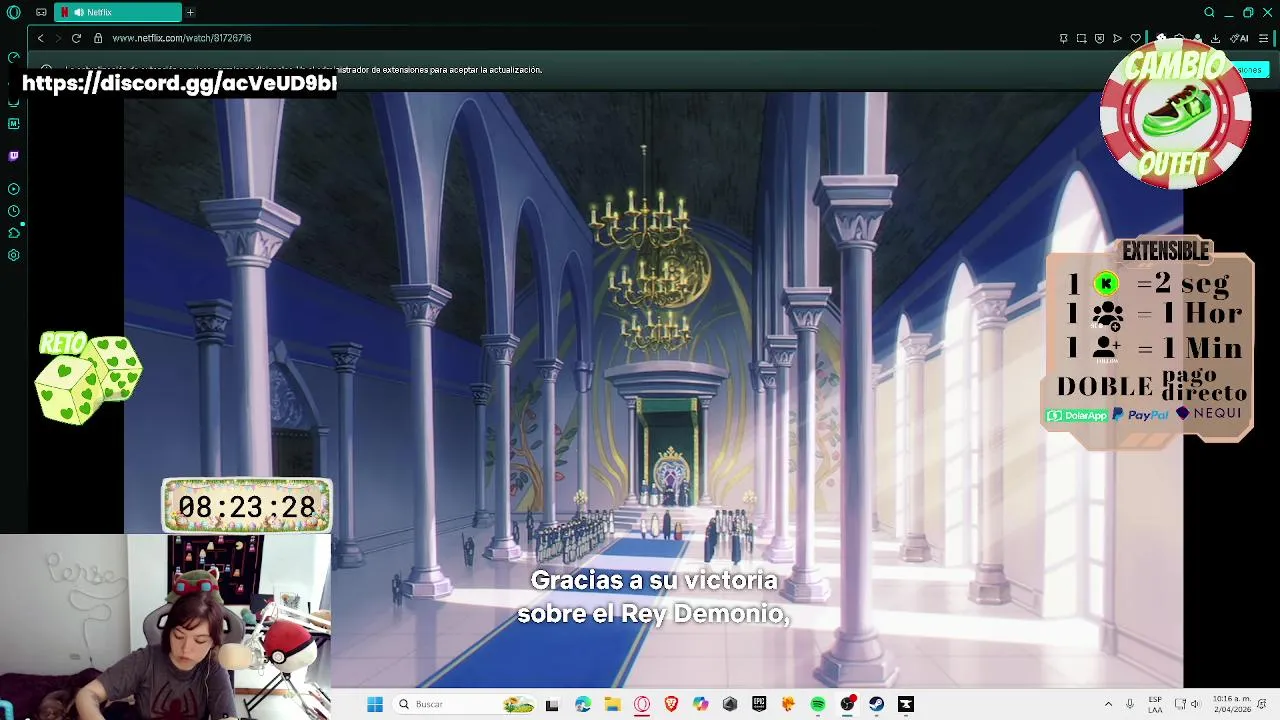Open Spotify from the taskbar
The width and height of the screenshot is (1280, 720).
click(818, 704)
